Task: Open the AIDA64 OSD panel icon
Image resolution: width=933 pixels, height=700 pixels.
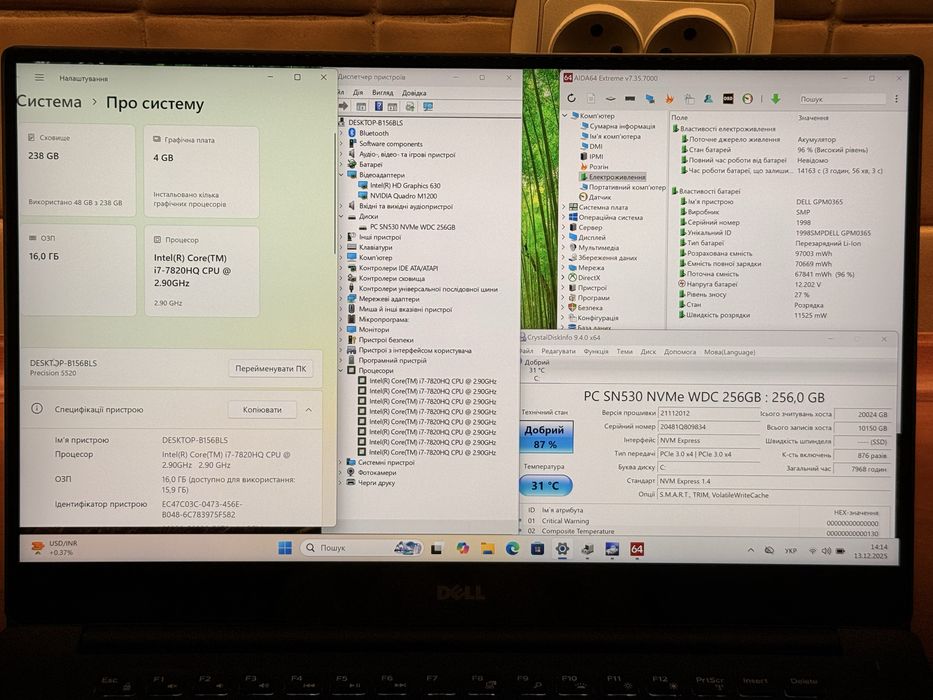Action: tap(728, 99)
